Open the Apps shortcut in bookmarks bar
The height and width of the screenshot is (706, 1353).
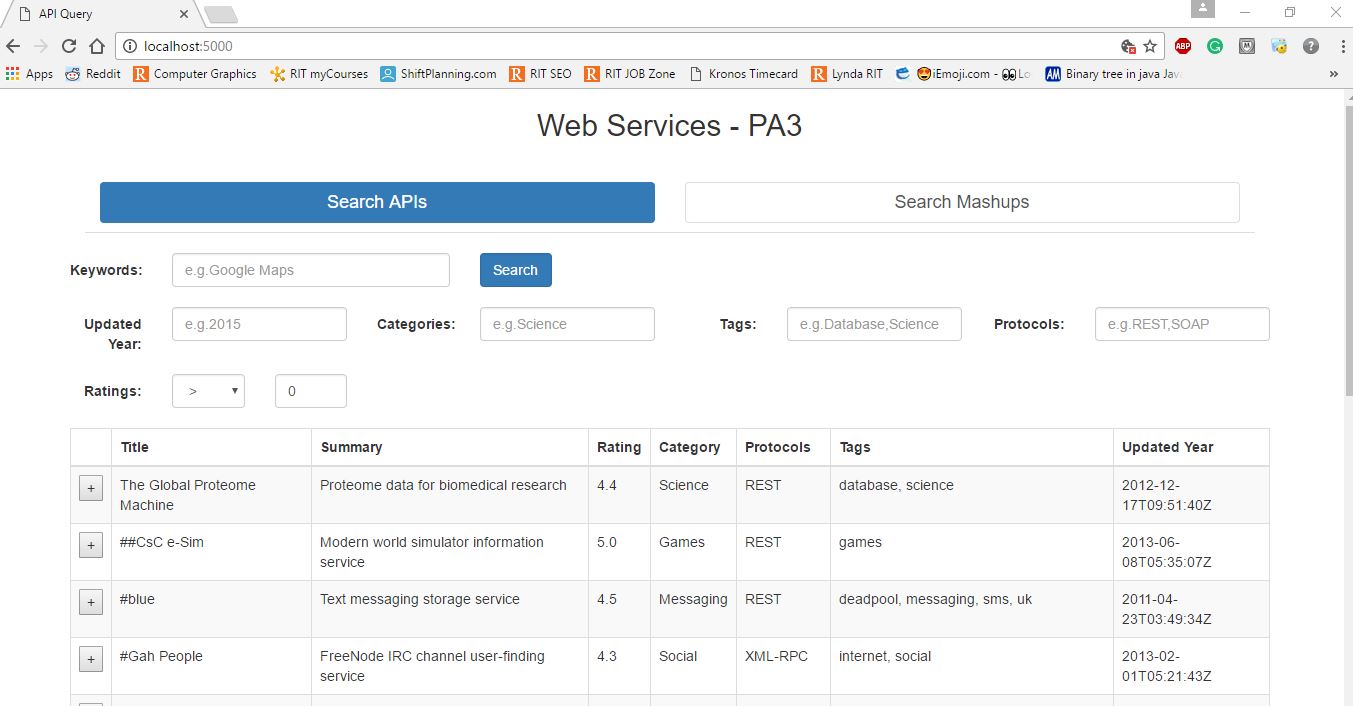pyautogui.click(x=29, y=73)
